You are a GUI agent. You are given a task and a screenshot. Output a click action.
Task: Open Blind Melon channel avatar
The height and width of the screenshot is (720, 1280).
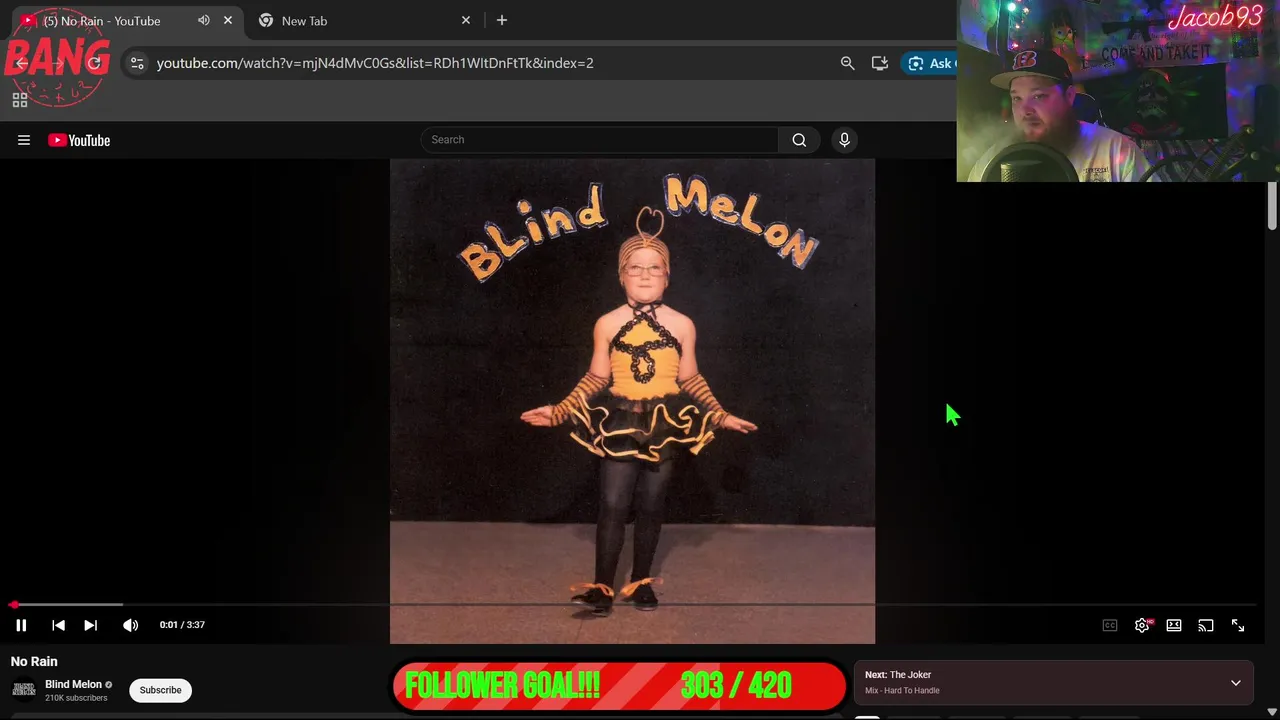coord(24,690)
